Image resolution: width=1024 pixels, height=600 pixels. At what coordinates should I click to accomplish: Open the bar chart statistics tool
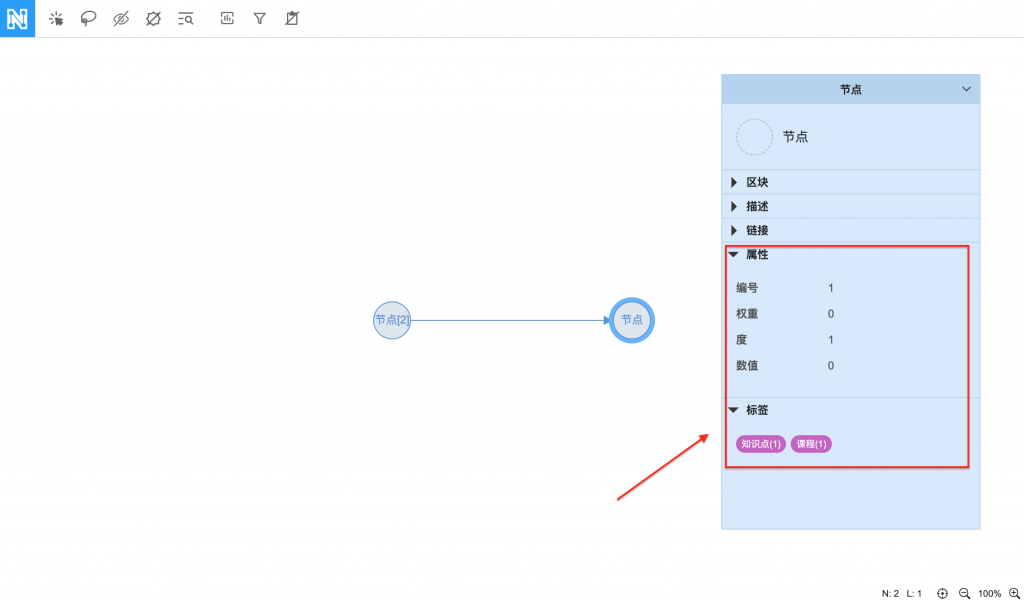[x=227, y=18]
